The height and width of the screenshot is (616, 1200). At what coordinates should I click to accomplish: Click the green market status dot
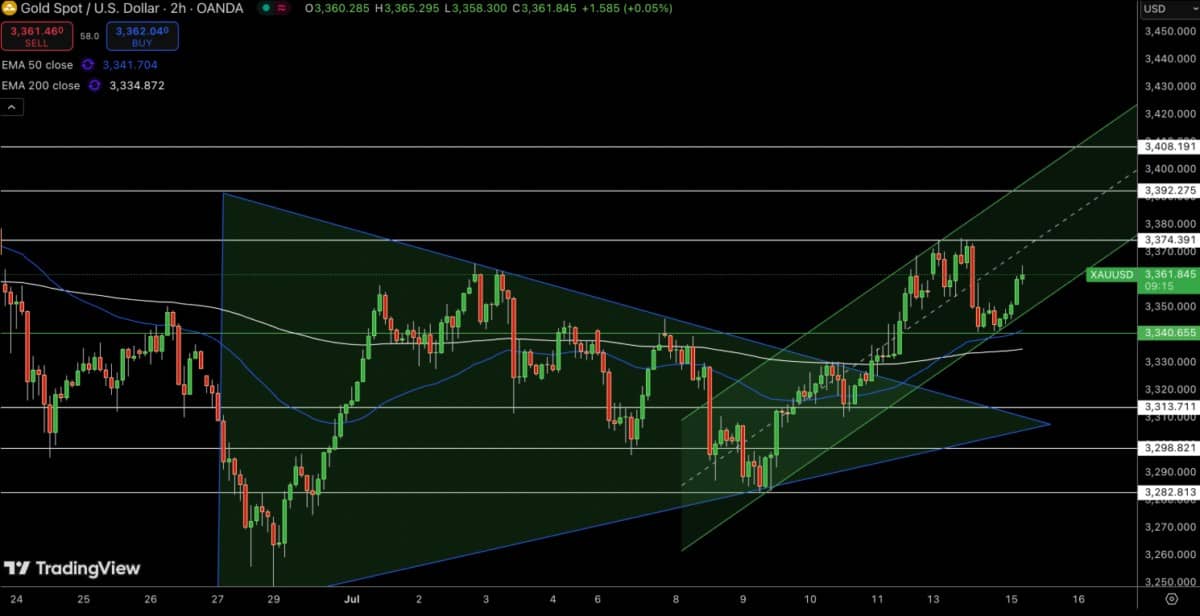point(264,8)
